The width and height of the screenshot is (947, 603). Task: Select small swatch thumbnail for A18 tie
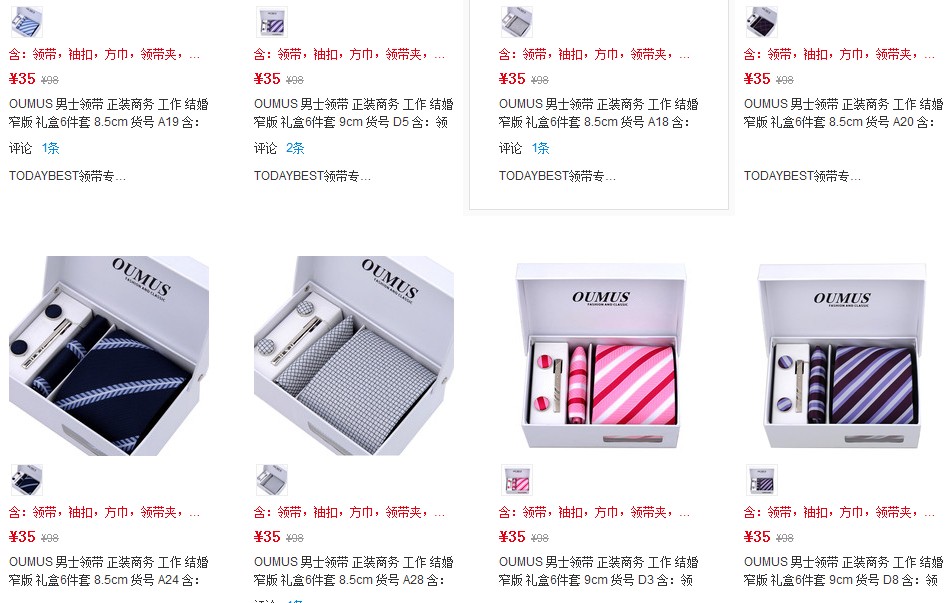coord(517,22)
